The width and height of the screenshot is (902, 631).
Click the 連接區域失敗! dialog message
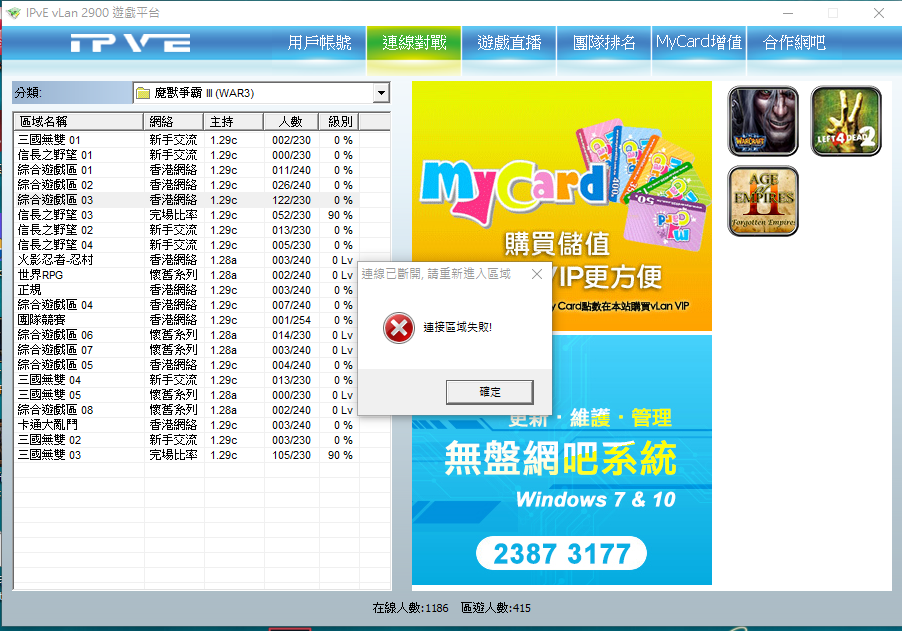(x=458, y=327)
